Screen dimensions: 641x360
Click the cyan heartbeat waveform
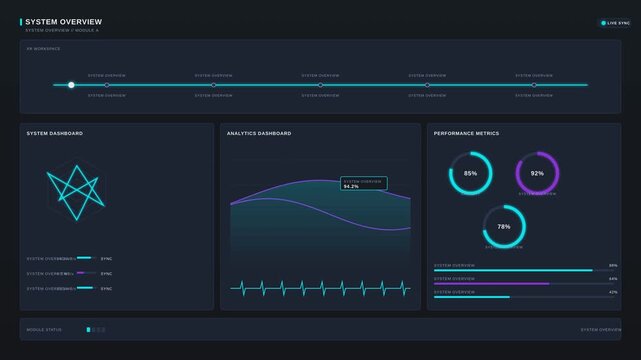point(320,288)
